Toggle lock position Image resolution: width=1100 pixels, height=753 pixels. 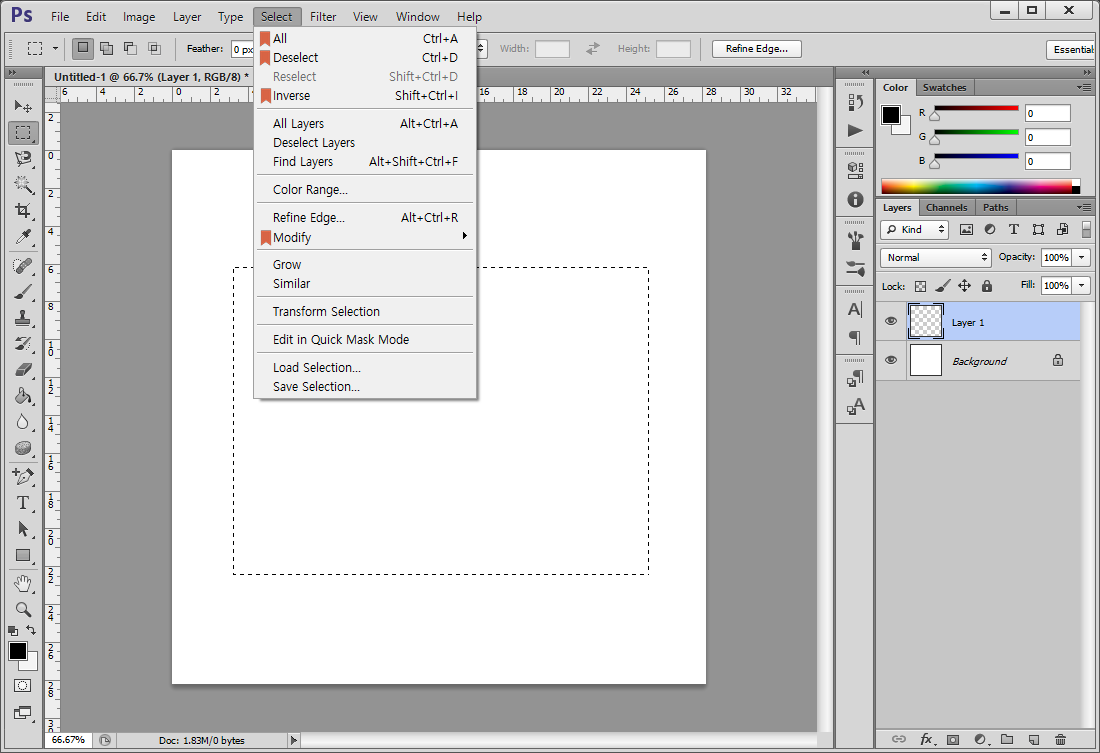tap(965, 286)
